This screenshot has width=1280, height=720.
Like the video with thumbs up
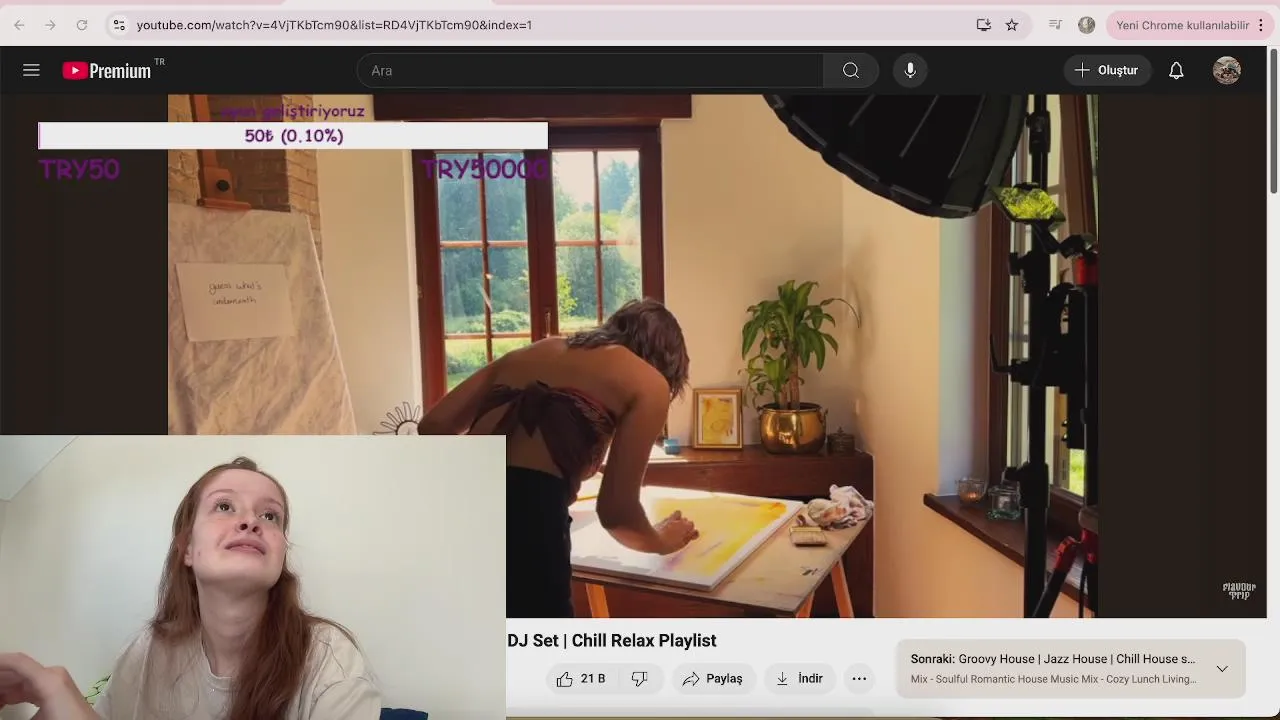pos(580,679)
